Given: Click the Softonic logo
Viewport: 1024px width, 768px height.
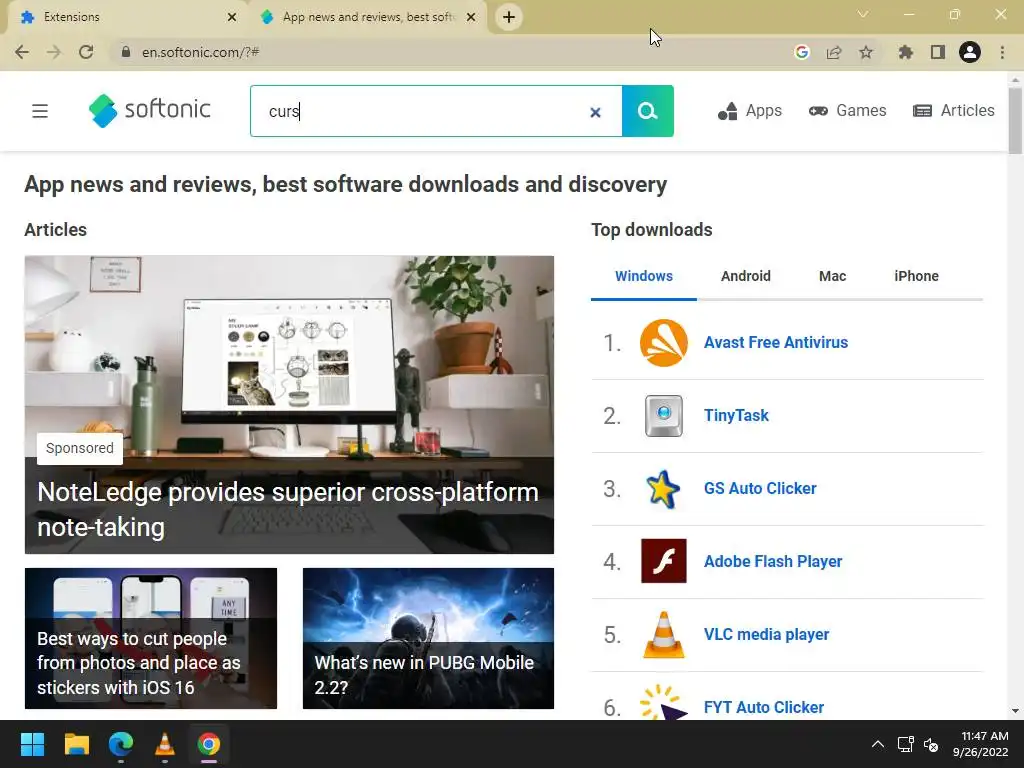Looking at the screenshot, I should pyautogui.click(x=150, y=110).
